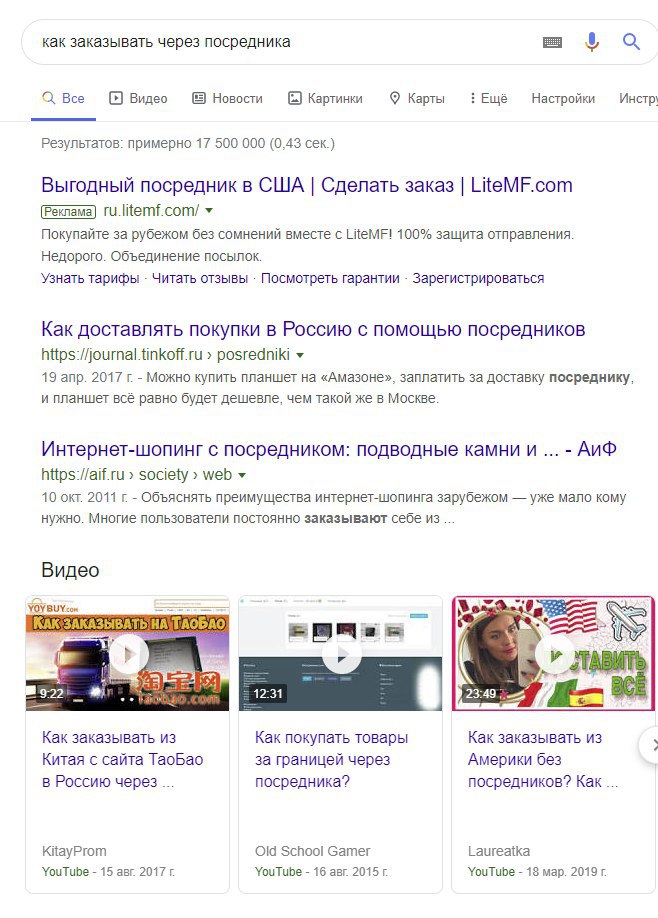Play the TaoBao video thumbnail
Viewport: 658px width, 918px height.
(128, 653)
